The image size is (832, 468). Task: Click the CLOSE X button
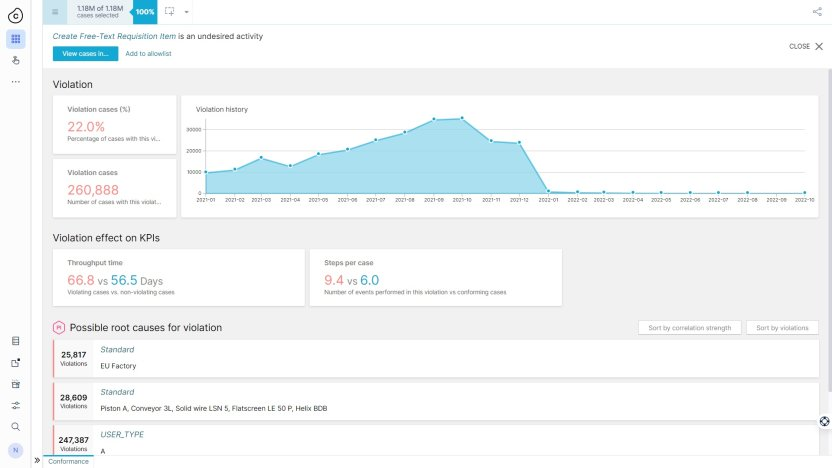click(806, 46)
